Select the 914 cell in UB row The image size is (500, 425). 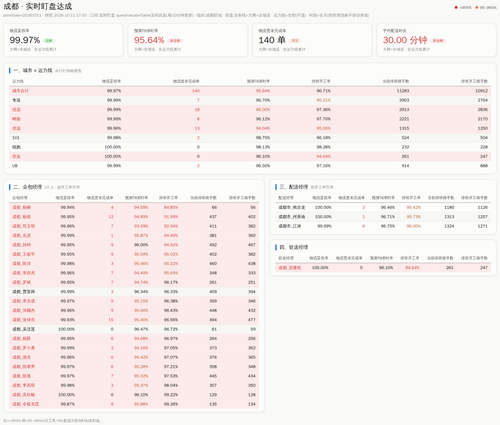coord(405,166)
